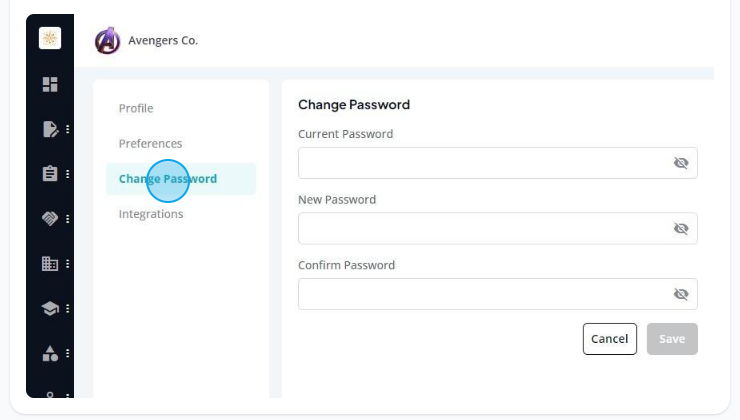Open the dashboard grid icon in sidebar

coord(50,84)
